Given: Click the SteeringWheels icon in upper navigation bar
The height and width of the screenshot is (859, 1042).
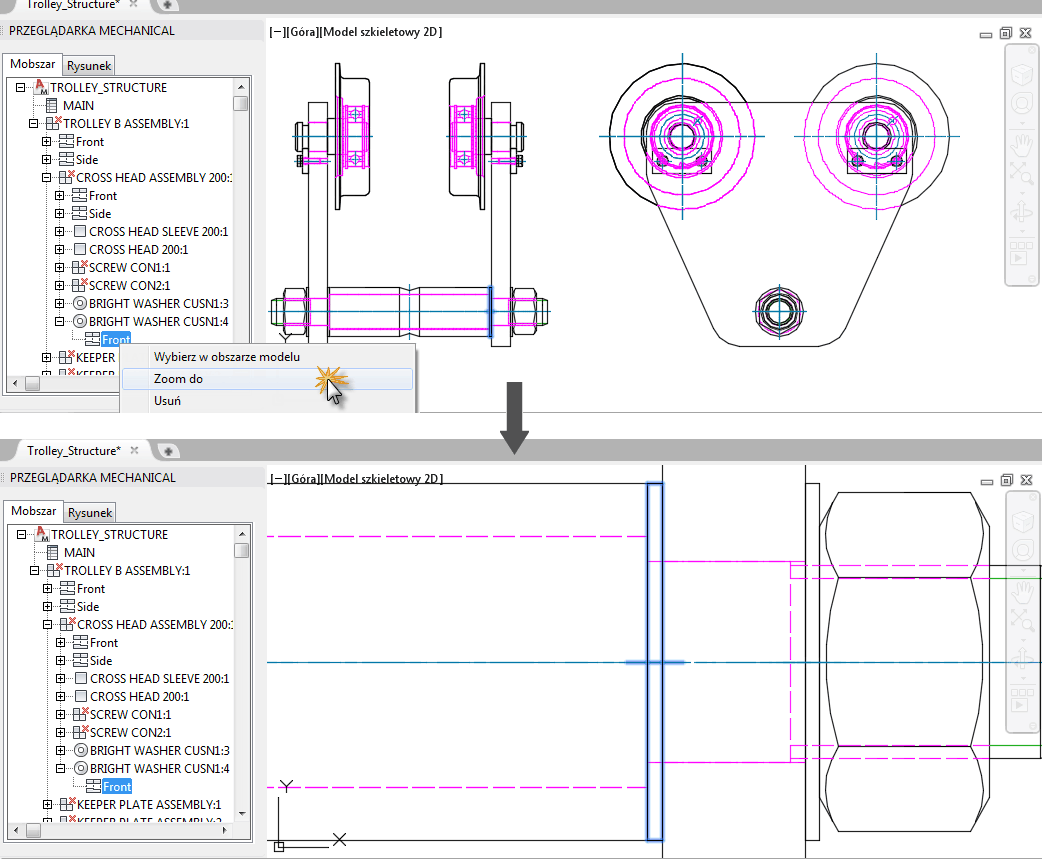Looking at the screenshot, I should pos(1021,103).
